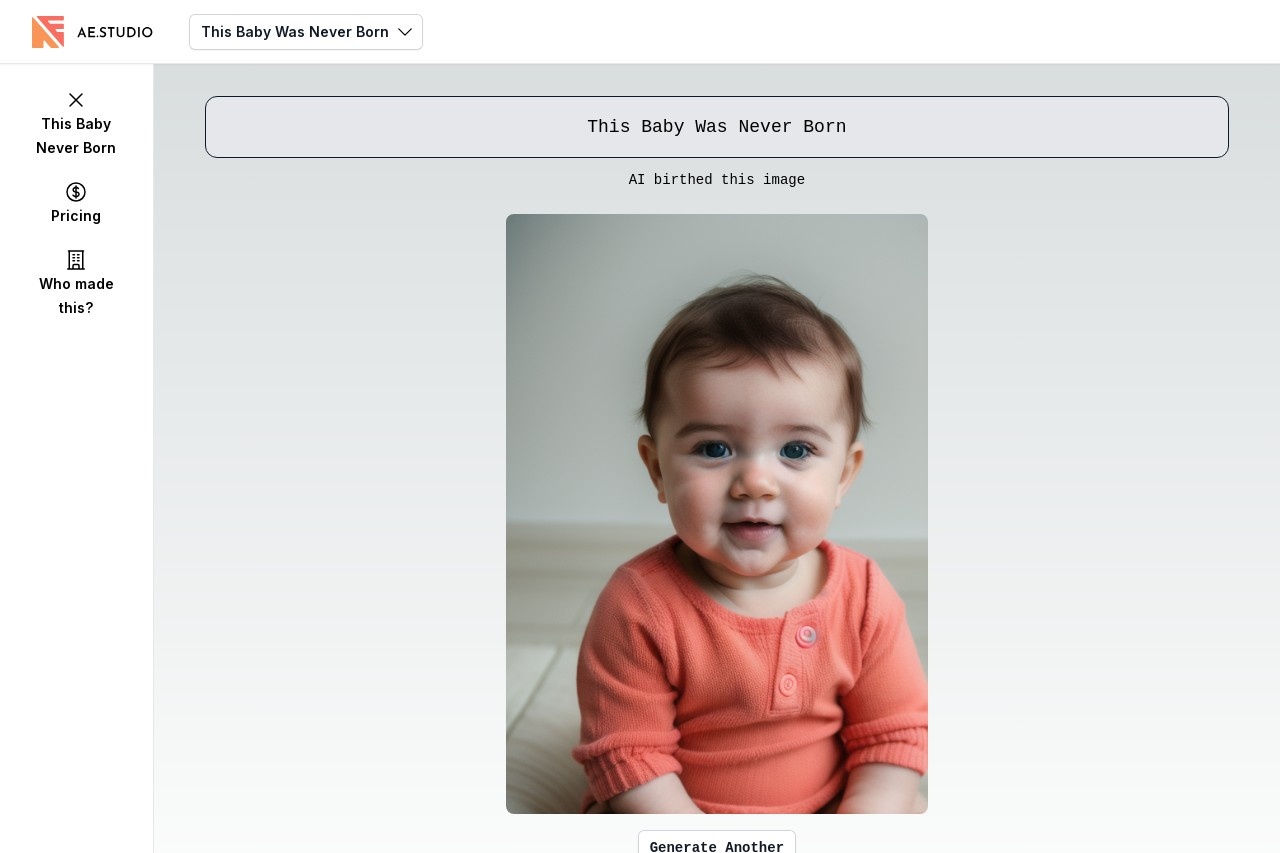This screenshot has height=853, width=1280.
Task: Click the generated baby image
Action: coord(717,514)
